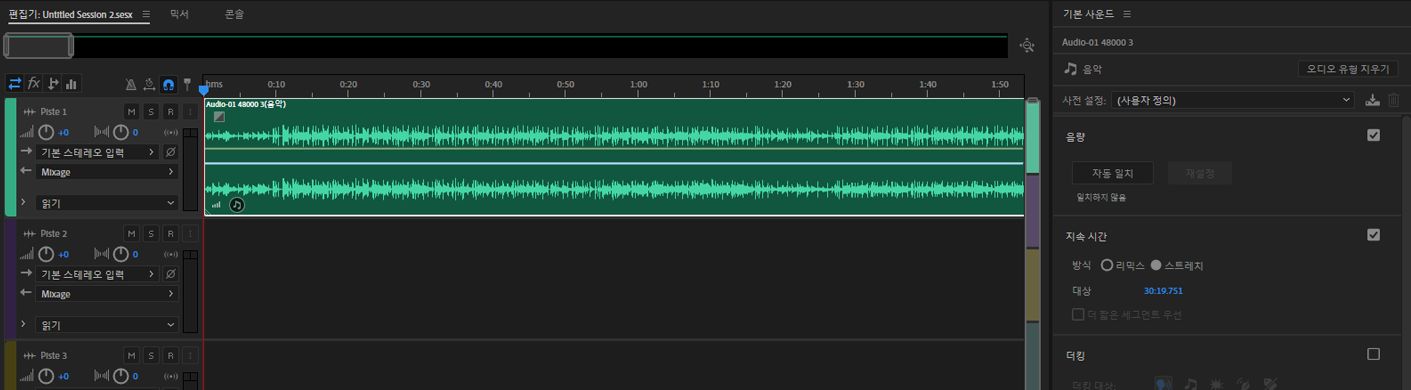Toggle the 지속 시간 section checkbox
The image size is (1411, 390).
coord(1373,235)
